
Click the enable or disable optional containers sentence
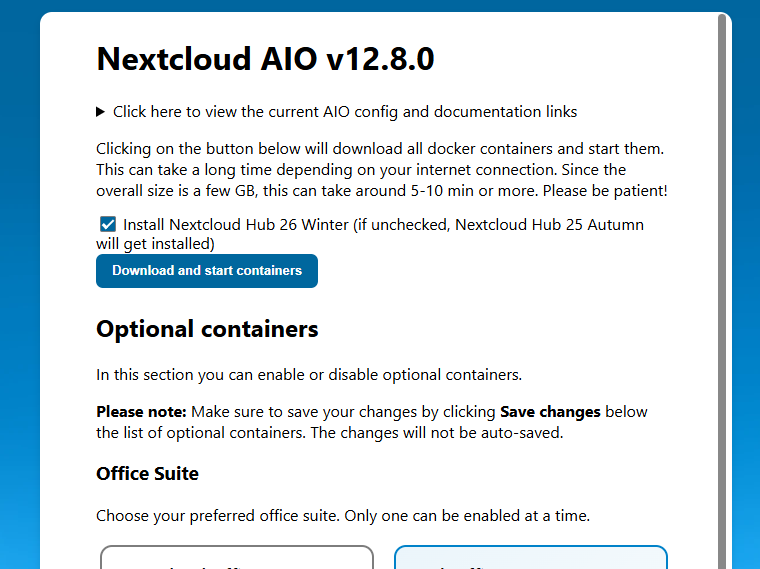(309, 375)
